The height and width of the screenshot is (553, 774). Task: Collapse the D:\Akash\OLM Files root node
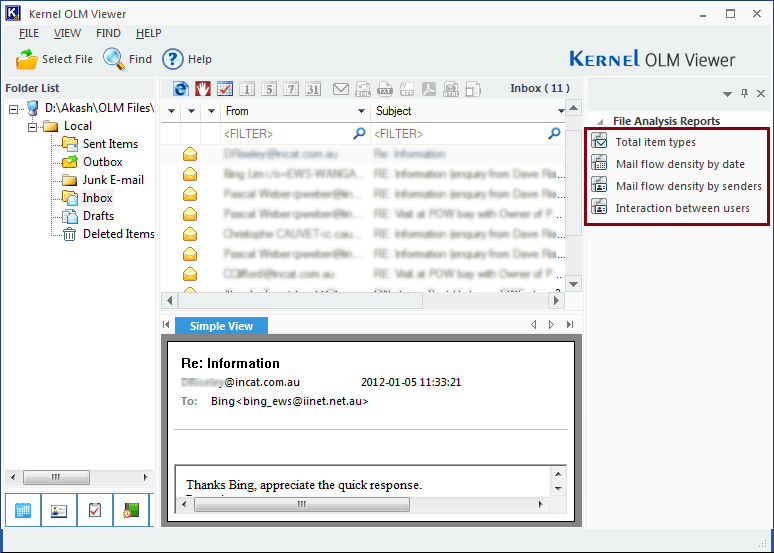pos(13,109)
